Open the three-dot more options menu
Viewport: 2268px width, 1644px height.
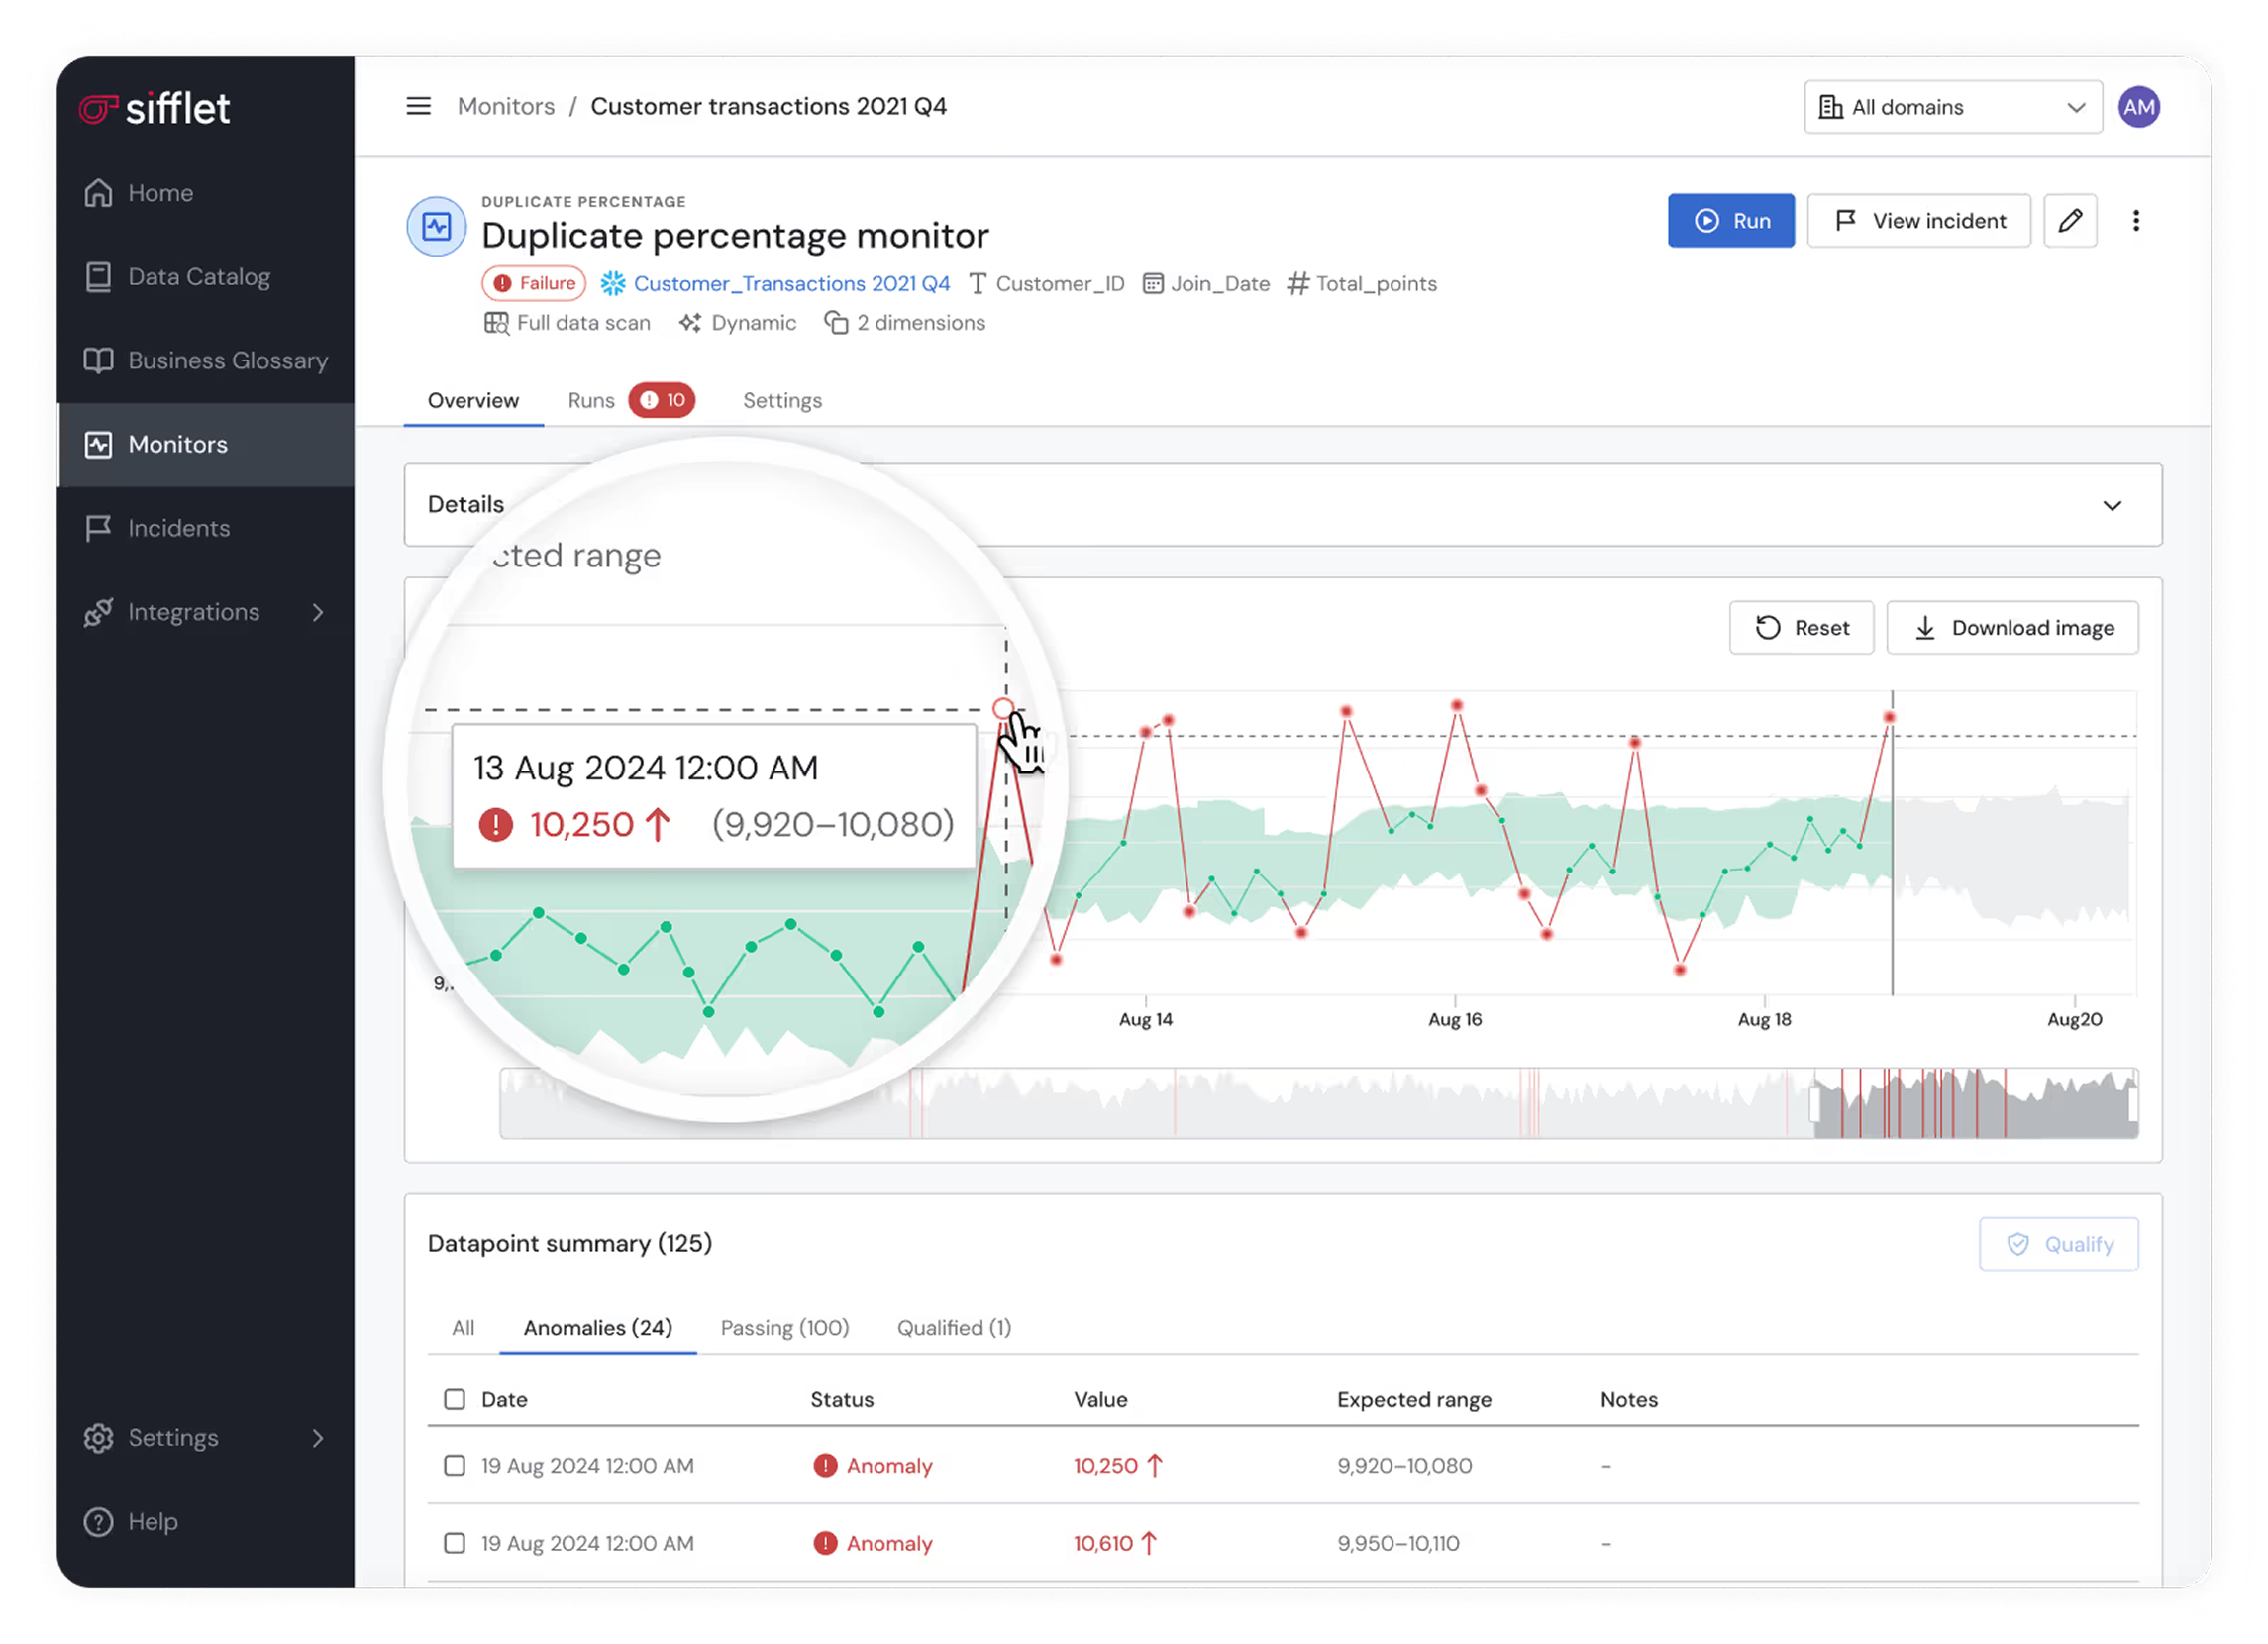(2135, 220)
